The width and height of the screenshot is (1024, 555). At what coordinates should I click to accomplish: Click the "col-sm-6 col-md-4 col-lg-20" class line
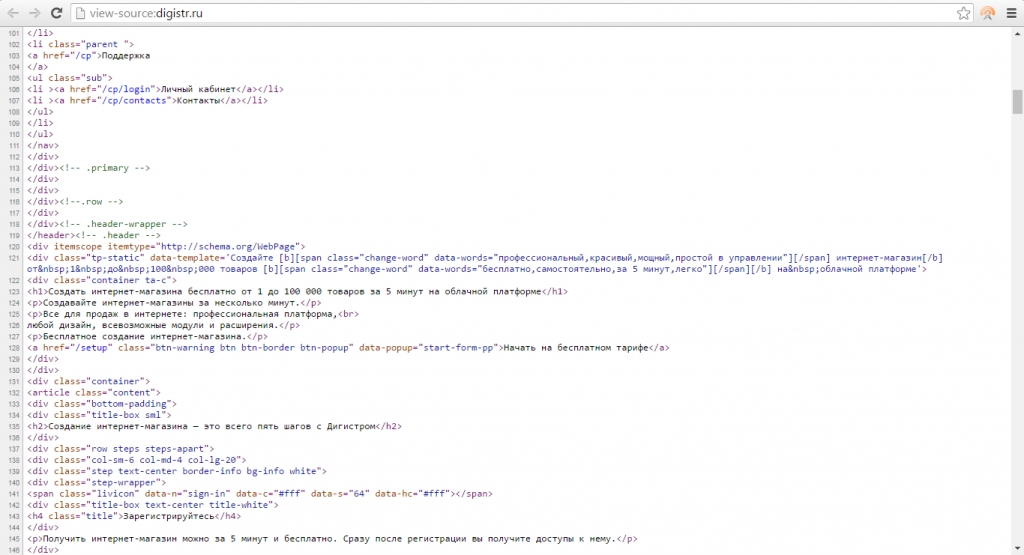pyautogui.click(x=136, y=460)
